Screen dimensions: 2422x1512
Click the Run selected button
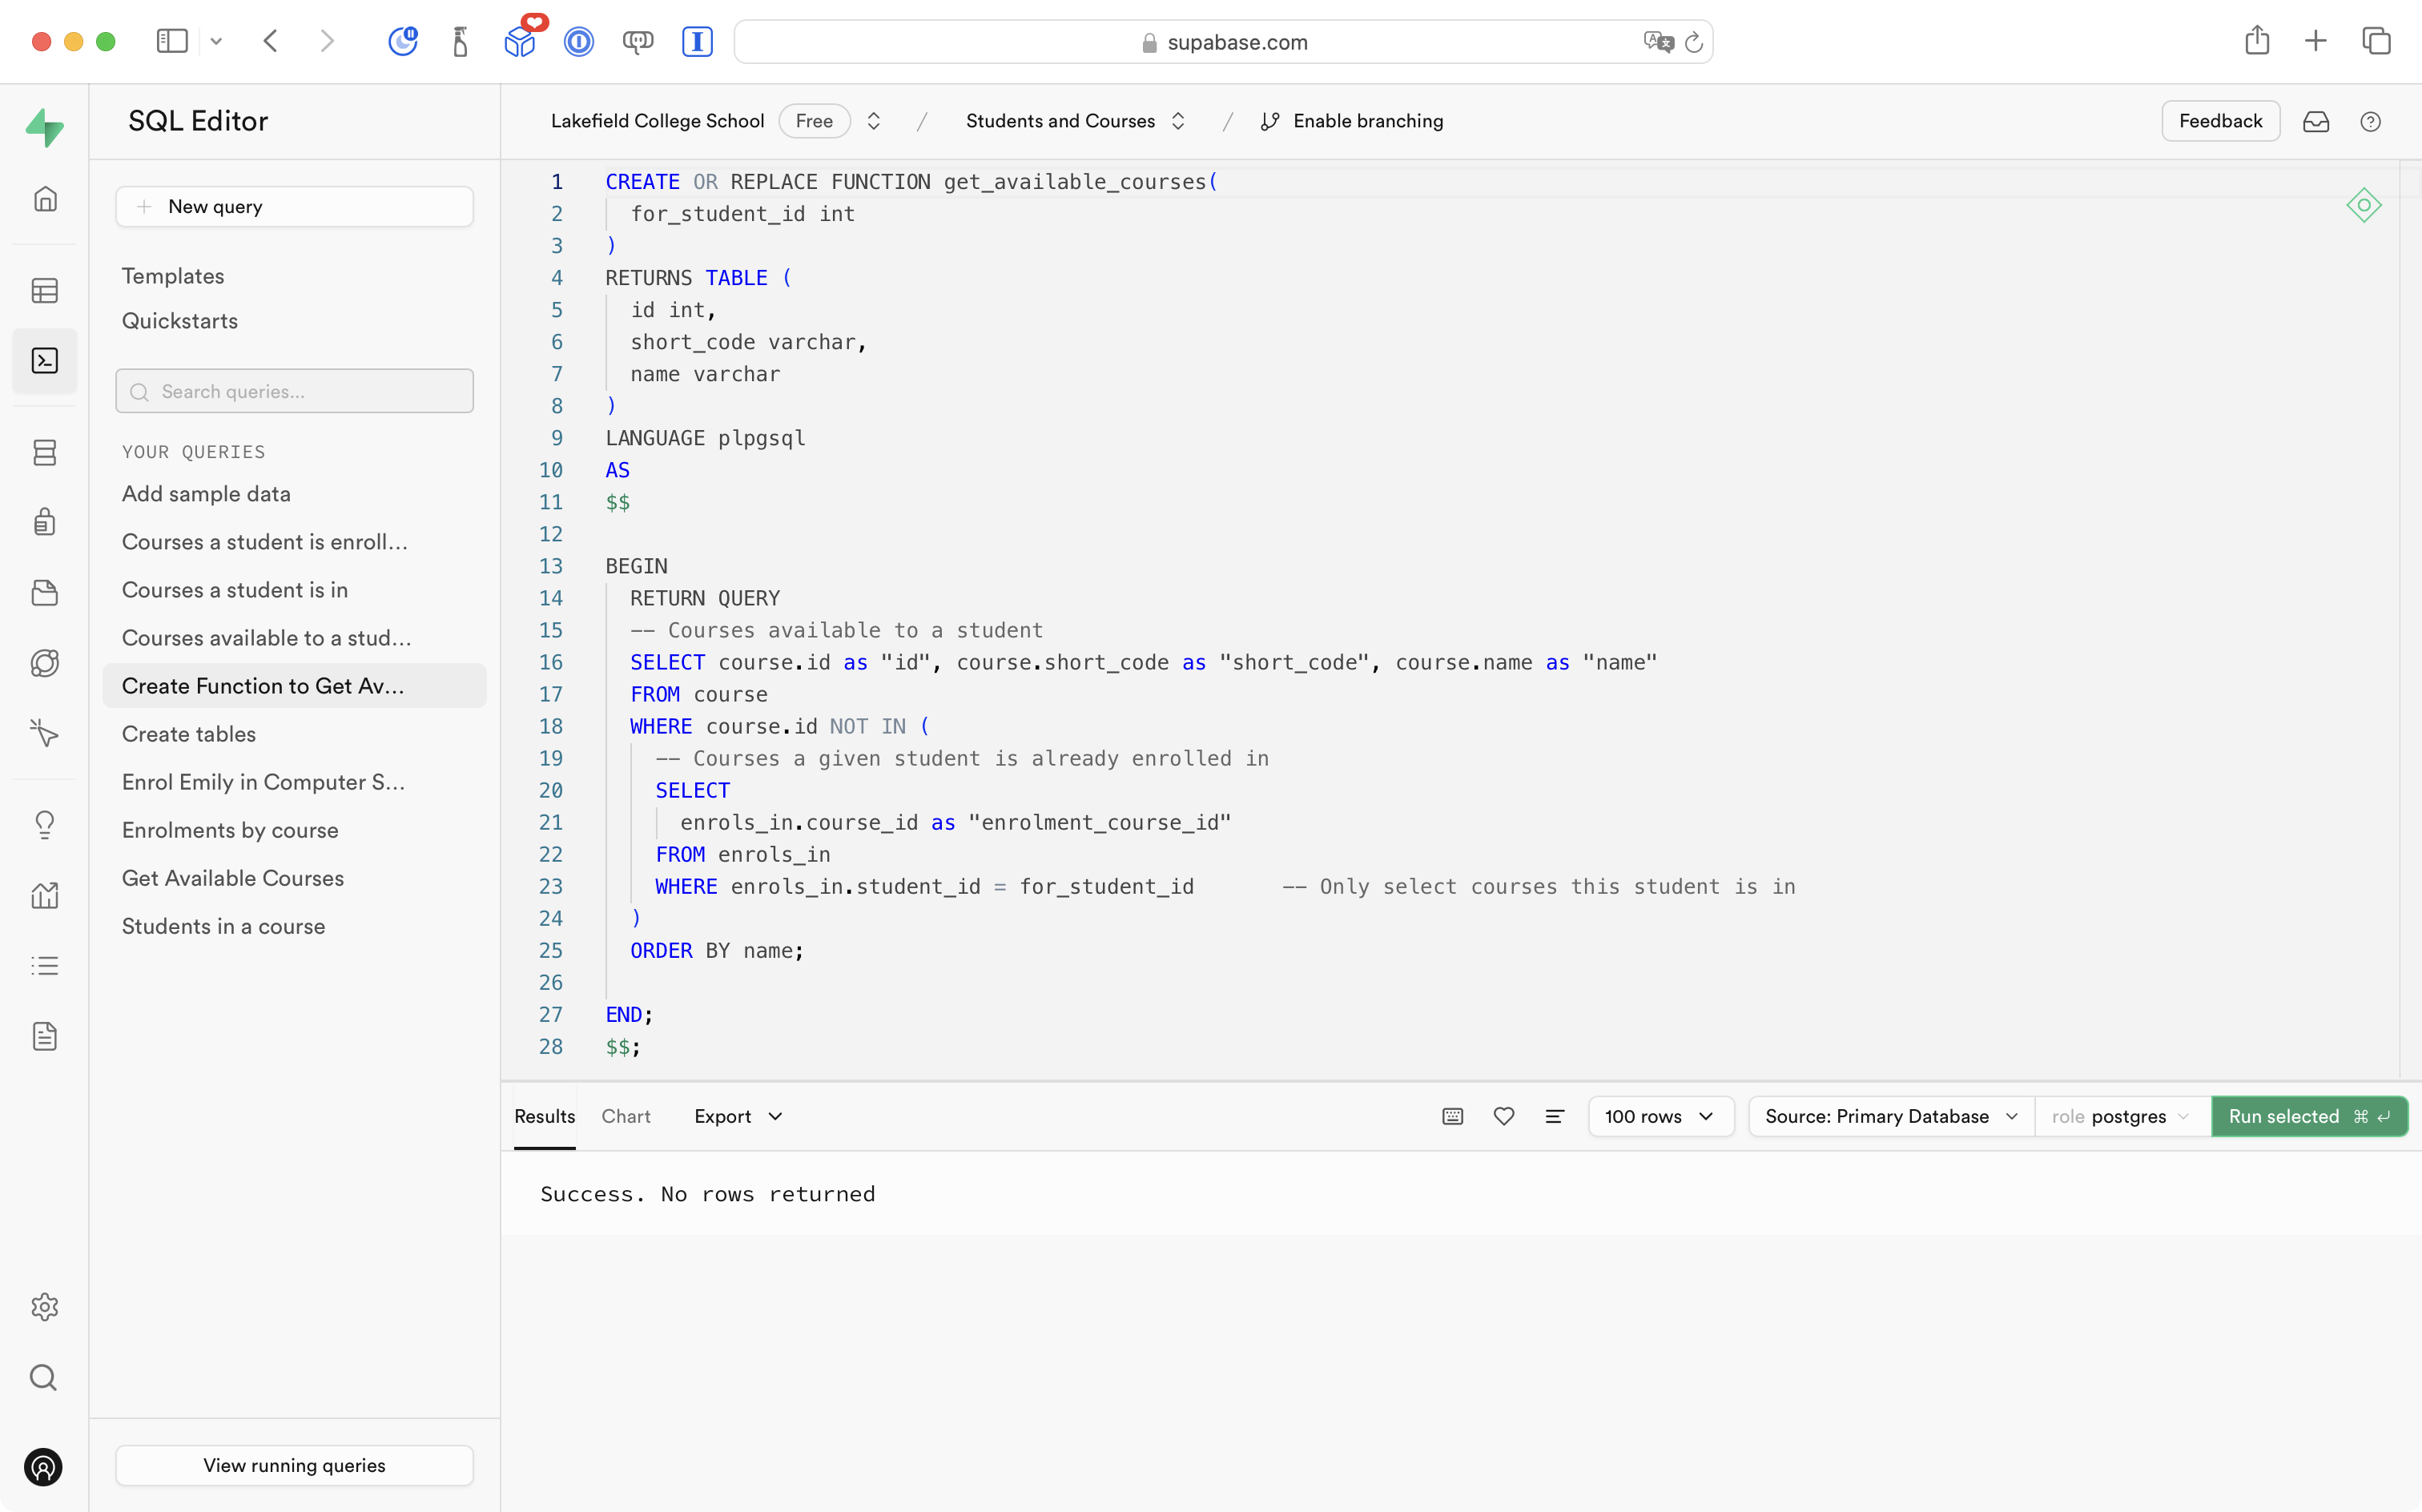coord(2307,1116)
